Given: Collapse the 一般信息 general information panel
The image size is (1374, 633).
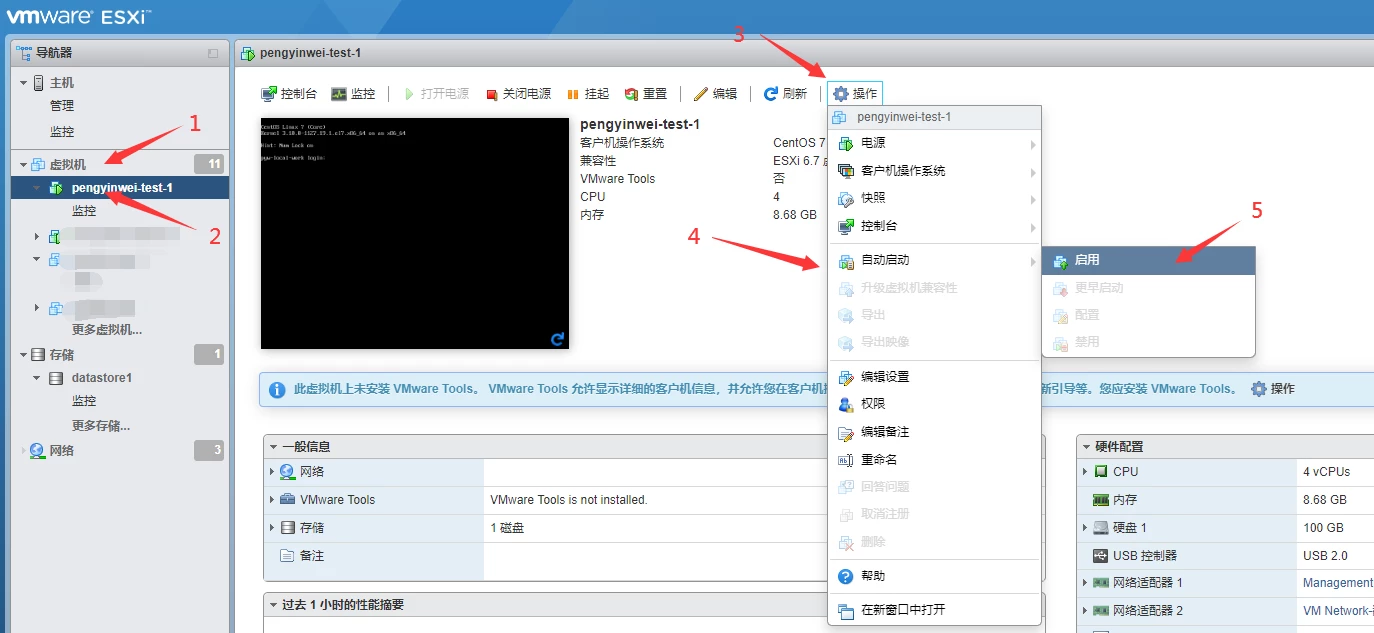Looking at the screenshot, I should [274, 447].
